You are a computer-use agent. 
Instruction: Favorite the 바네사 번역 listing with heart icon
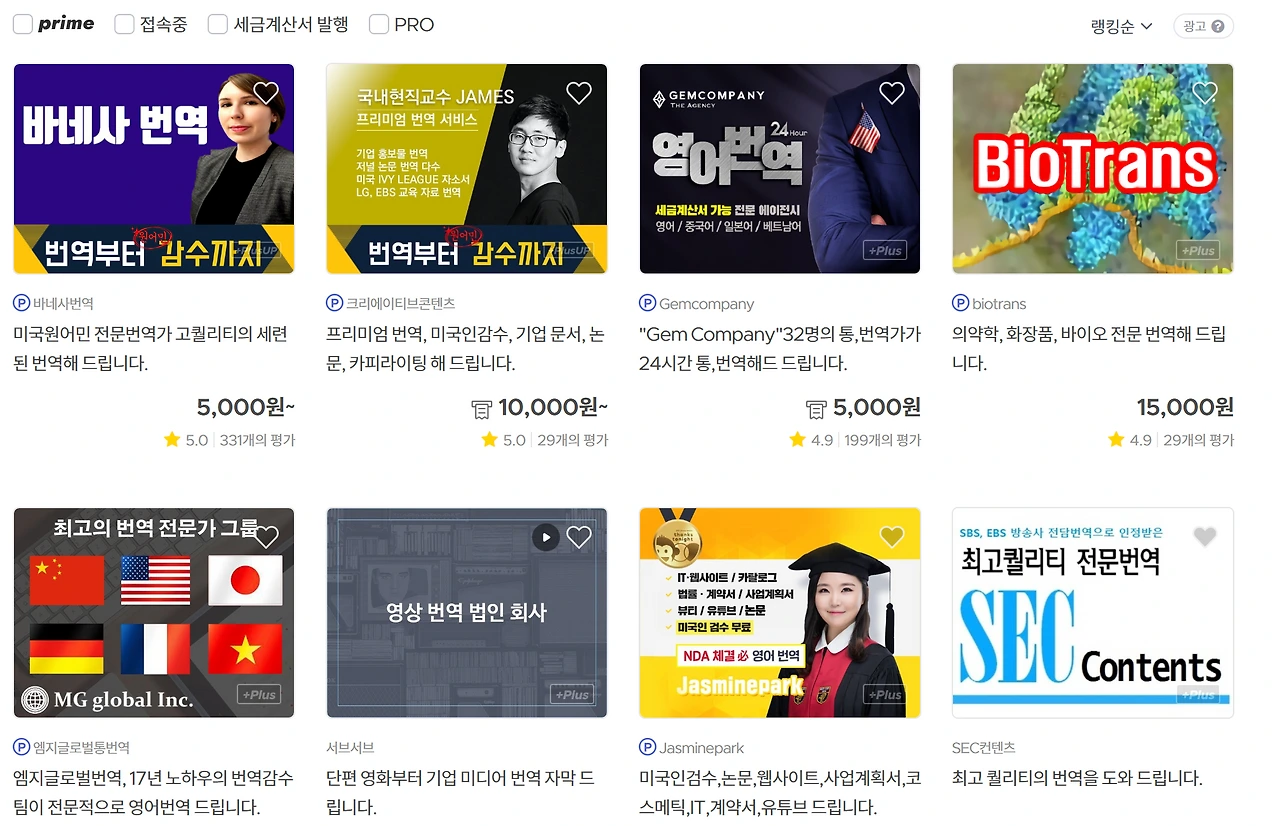click(x=266, y=93)
